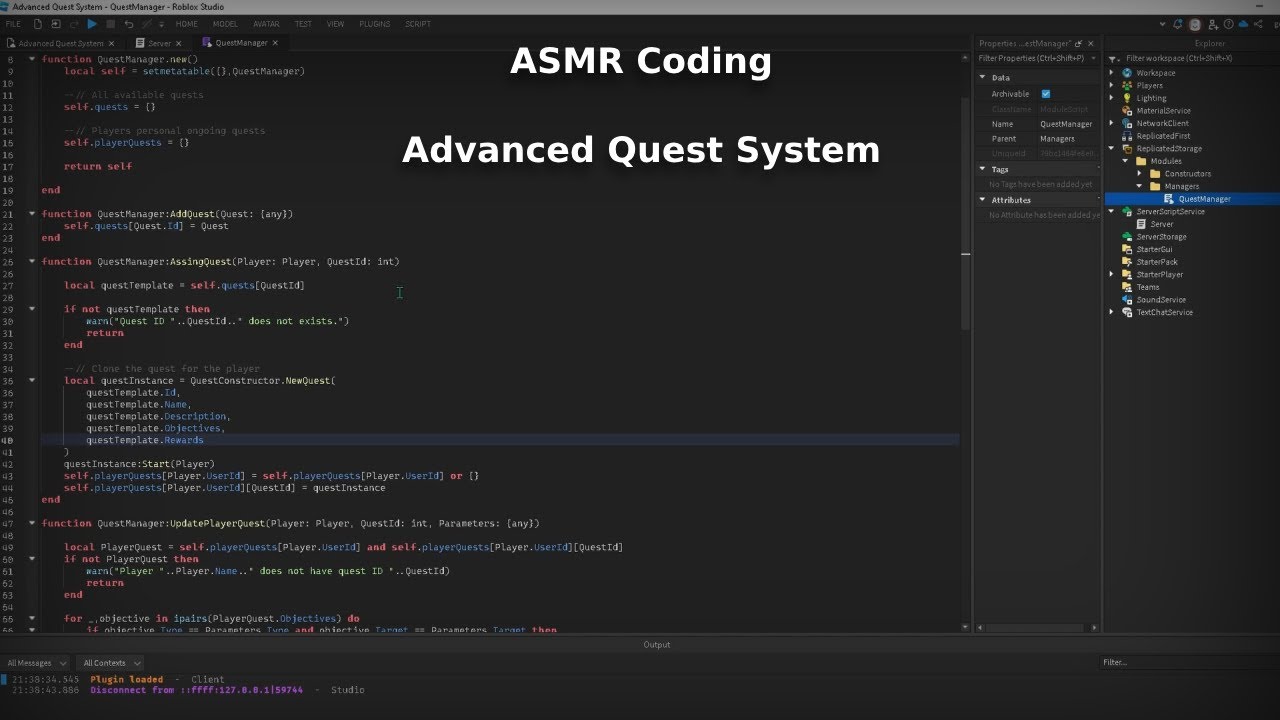Switch to the VIEW ribbon tab
This screenshot has height=720, width=1280.
pos(335,24)
